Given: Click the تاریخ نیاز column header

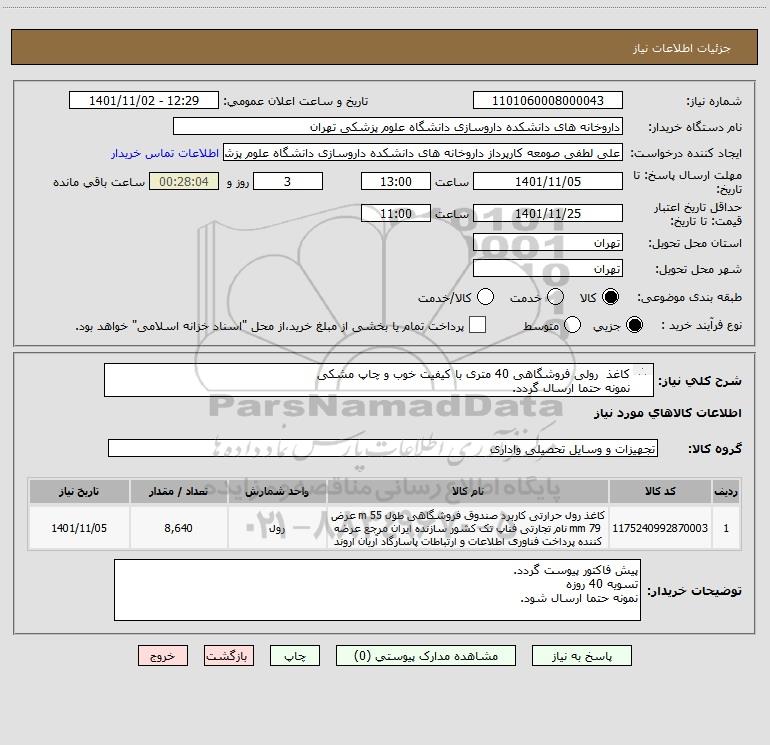Looking at the screenshot, I should (x=79, y=492).
